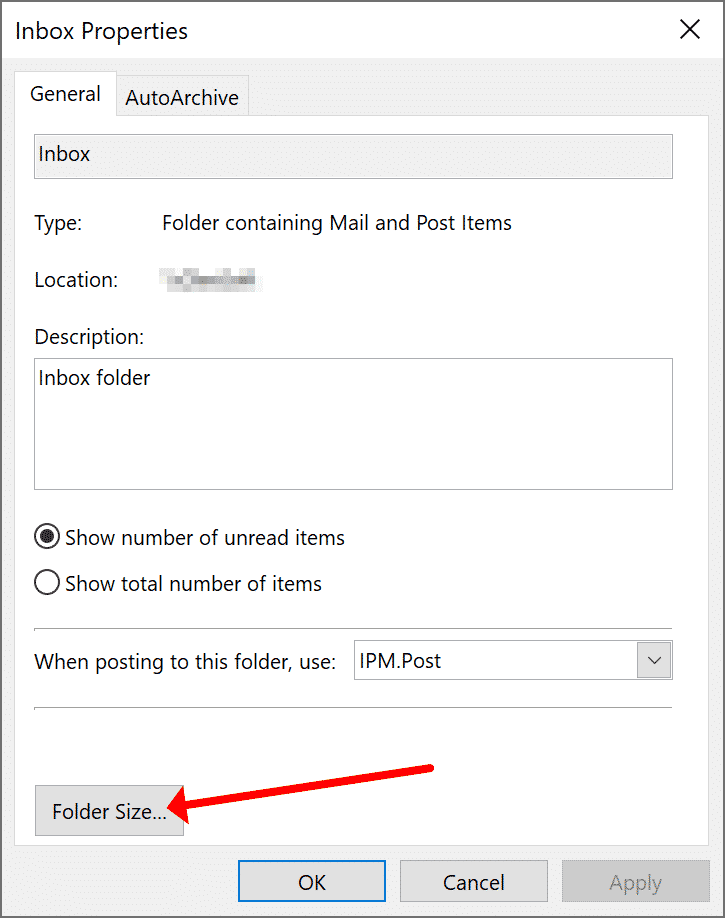Click the Inbox folder name field

(353, 156)
